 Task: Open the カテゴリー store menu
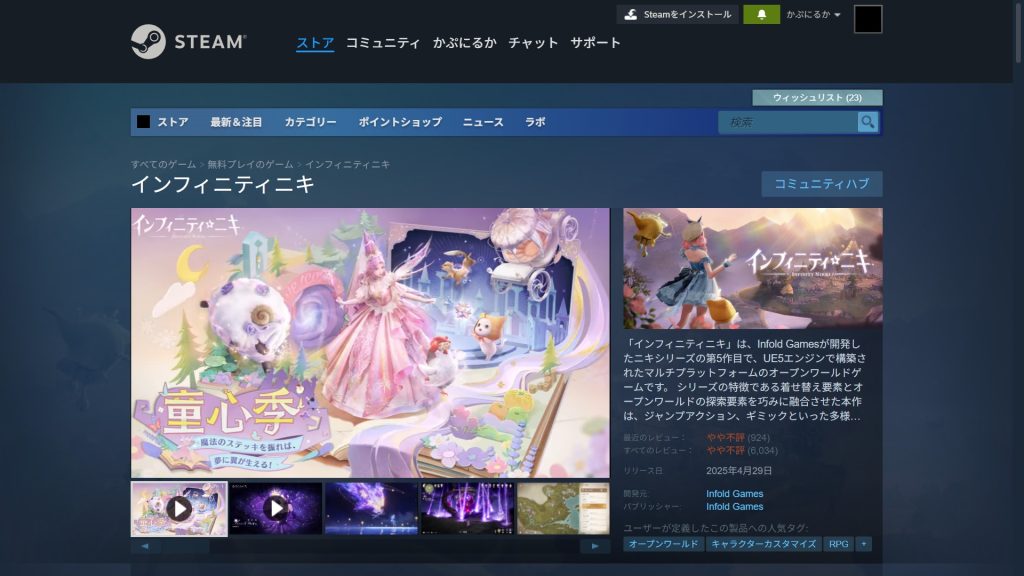click(310, 122)
